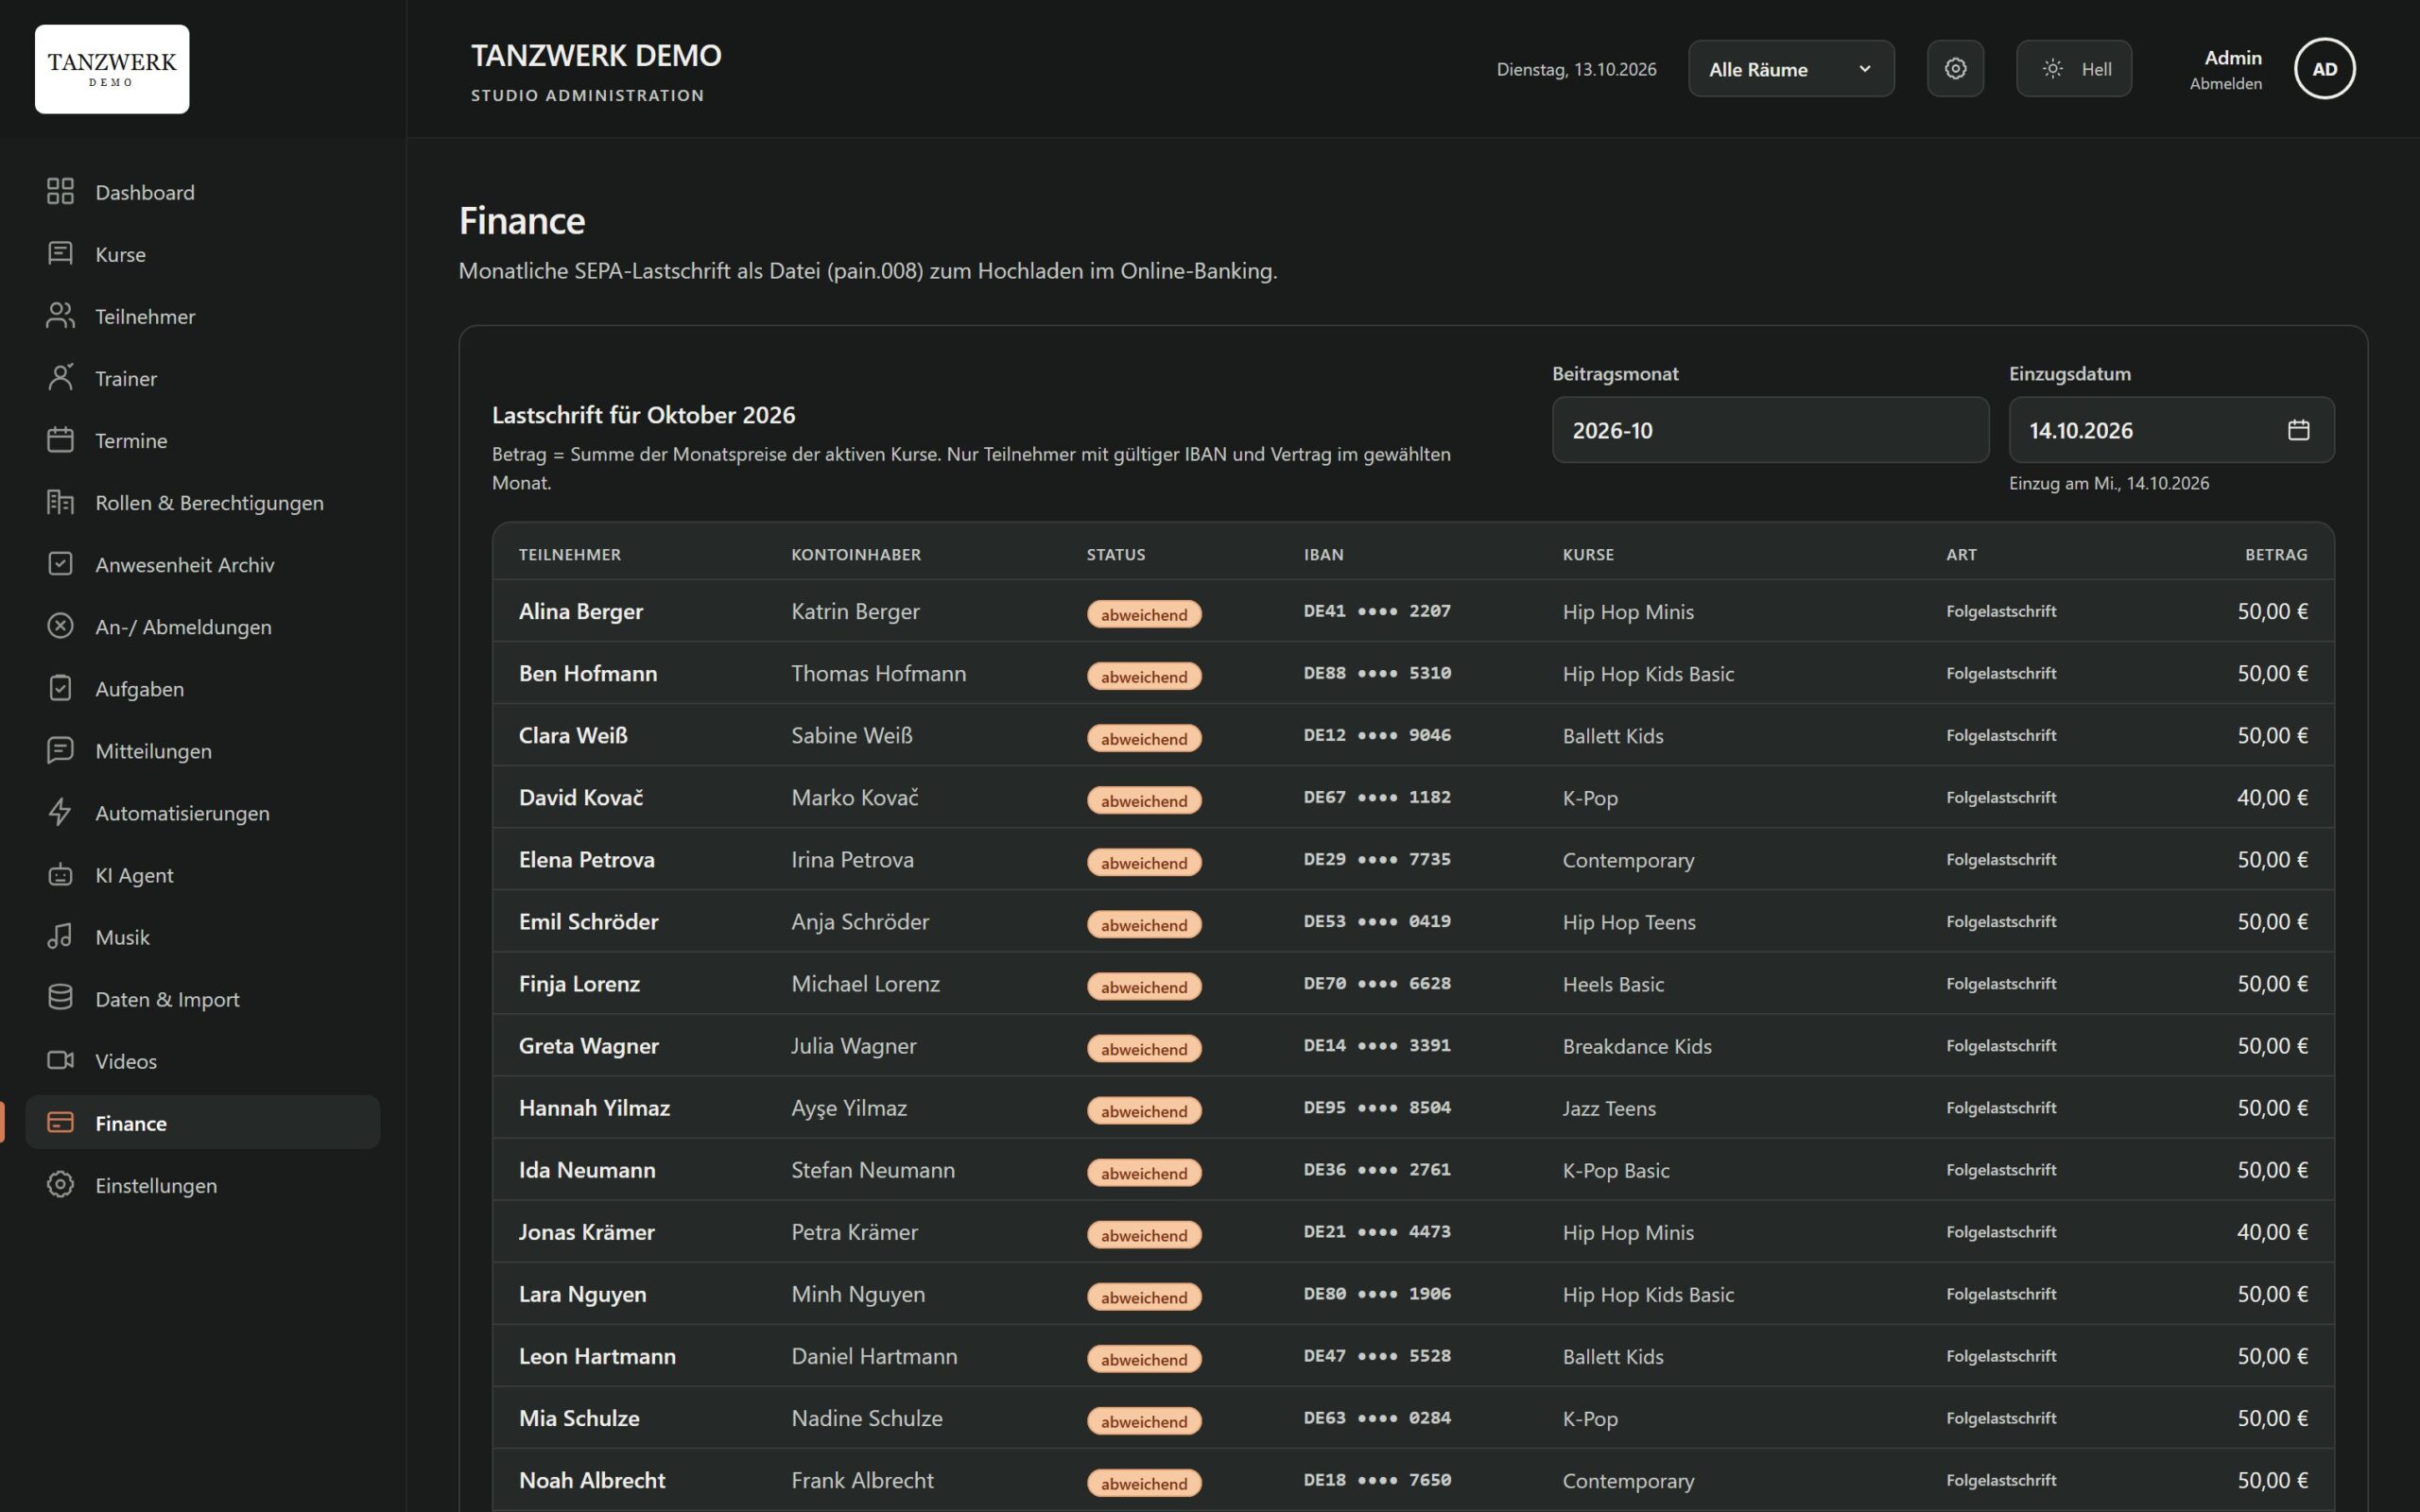Viewport: 2420px width, 1512px height.
Task: Click the Daten & Import database icon
Action: (x=60, y=998)
